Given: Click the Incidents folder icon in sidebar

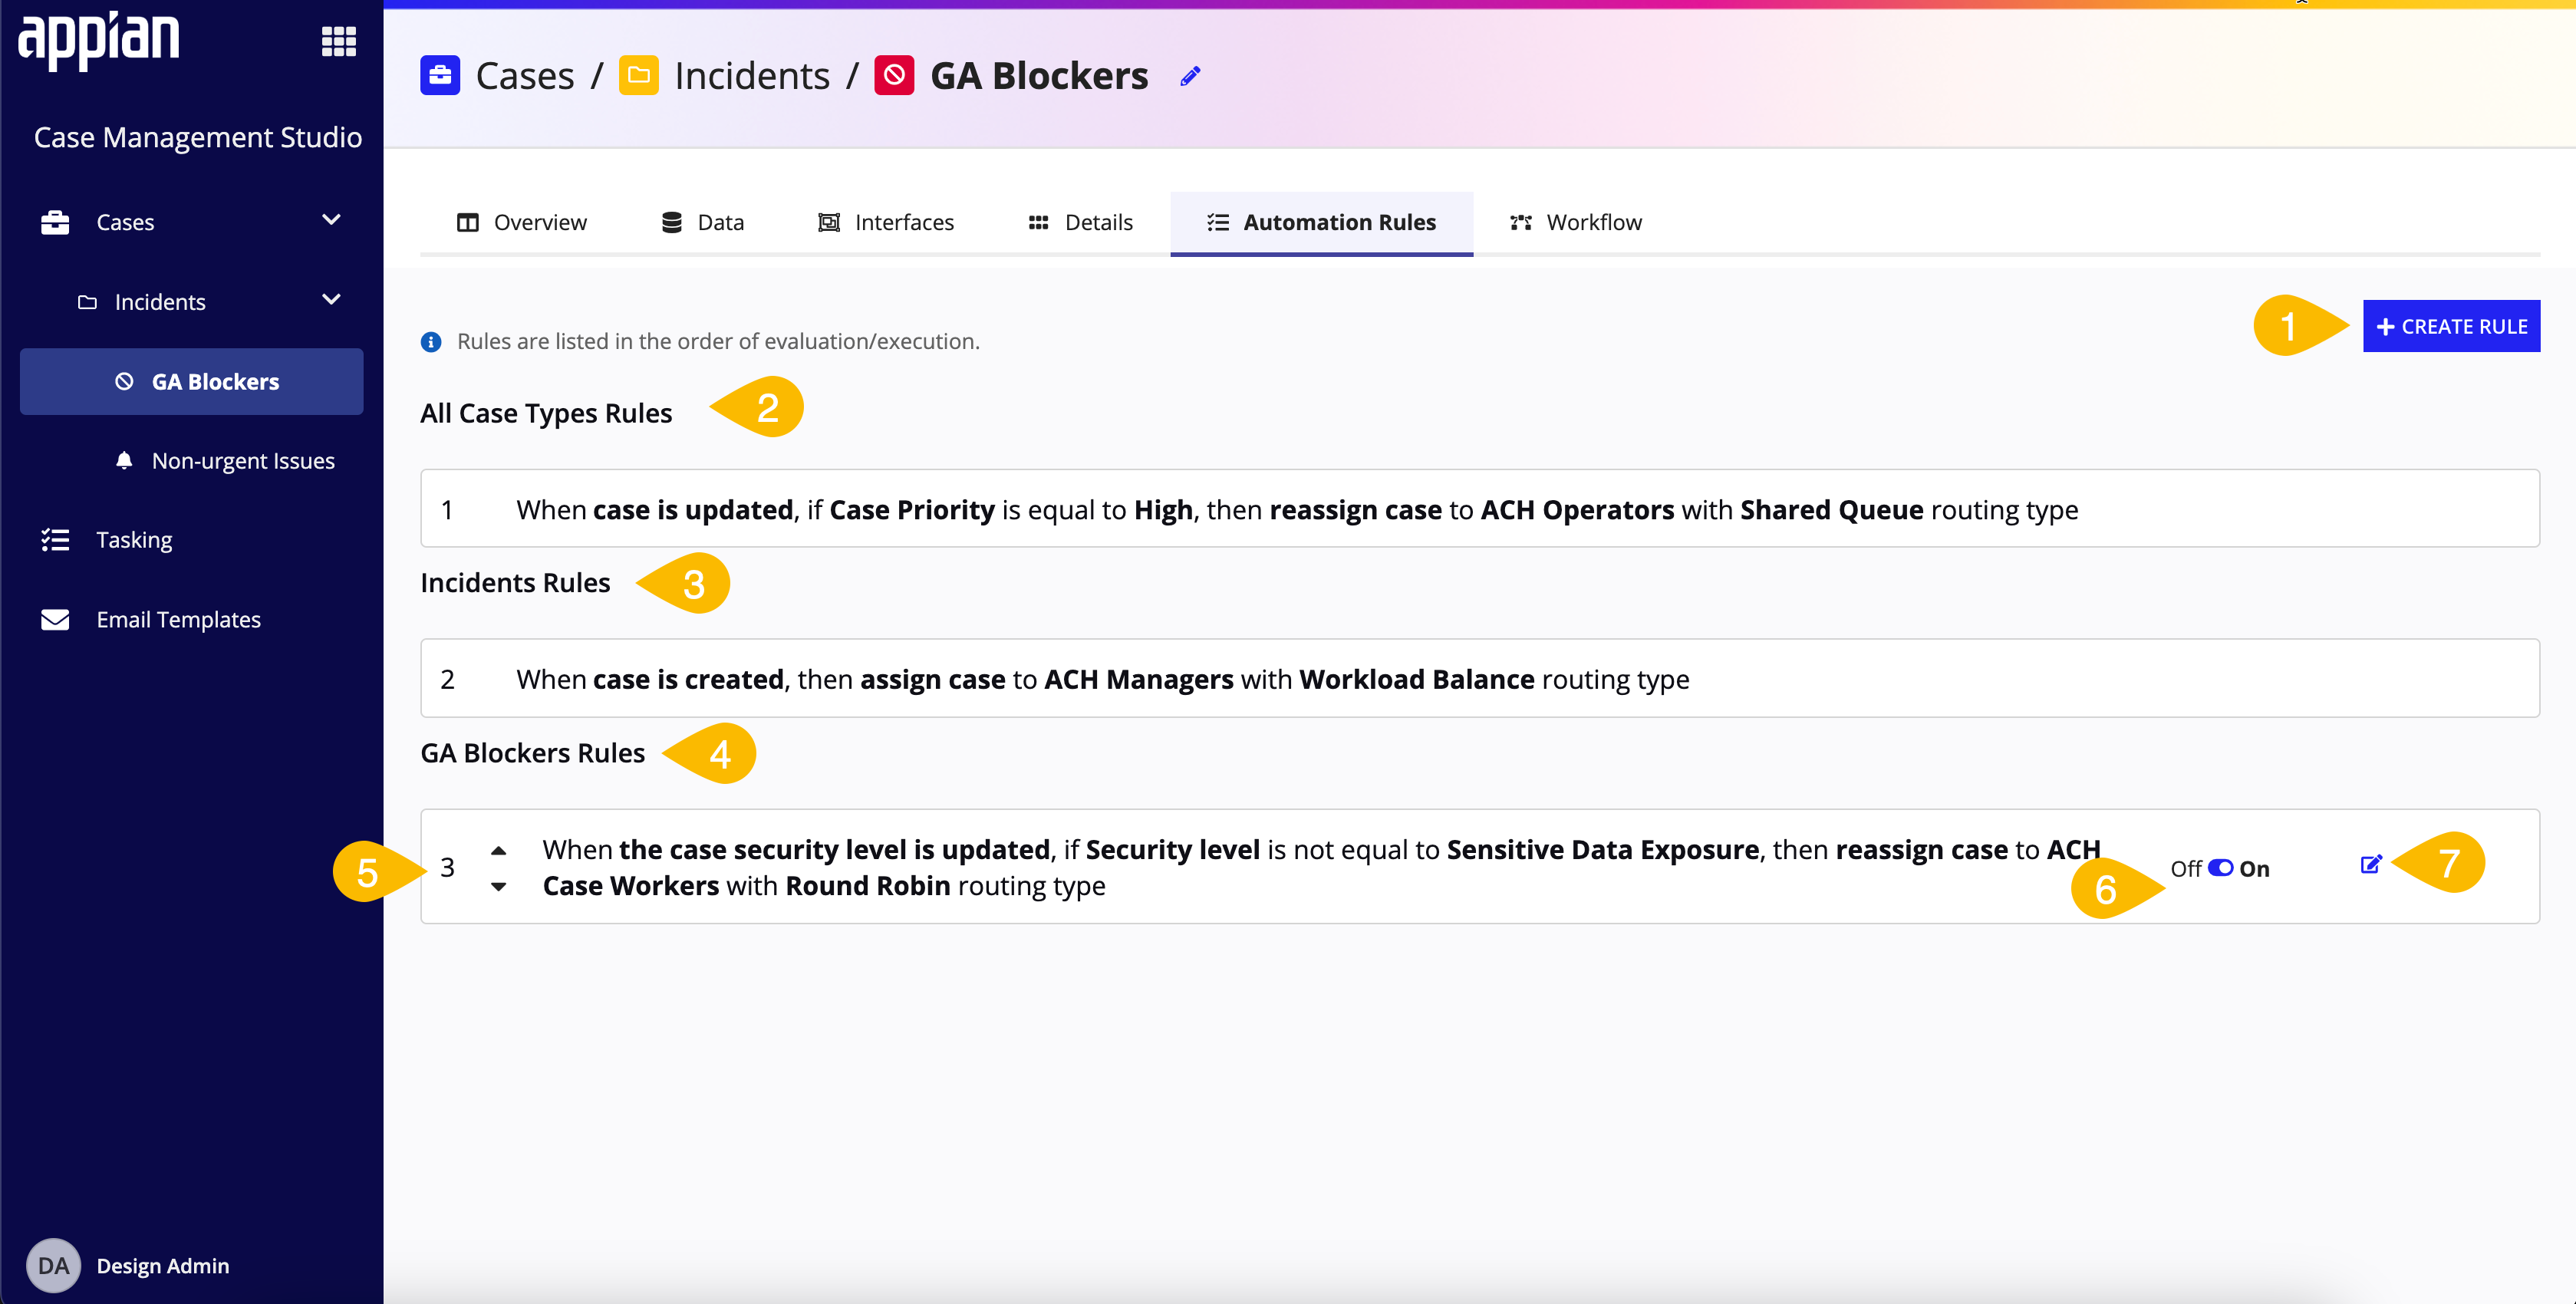Looking at the screenshot, I should [x=87, y=302].
